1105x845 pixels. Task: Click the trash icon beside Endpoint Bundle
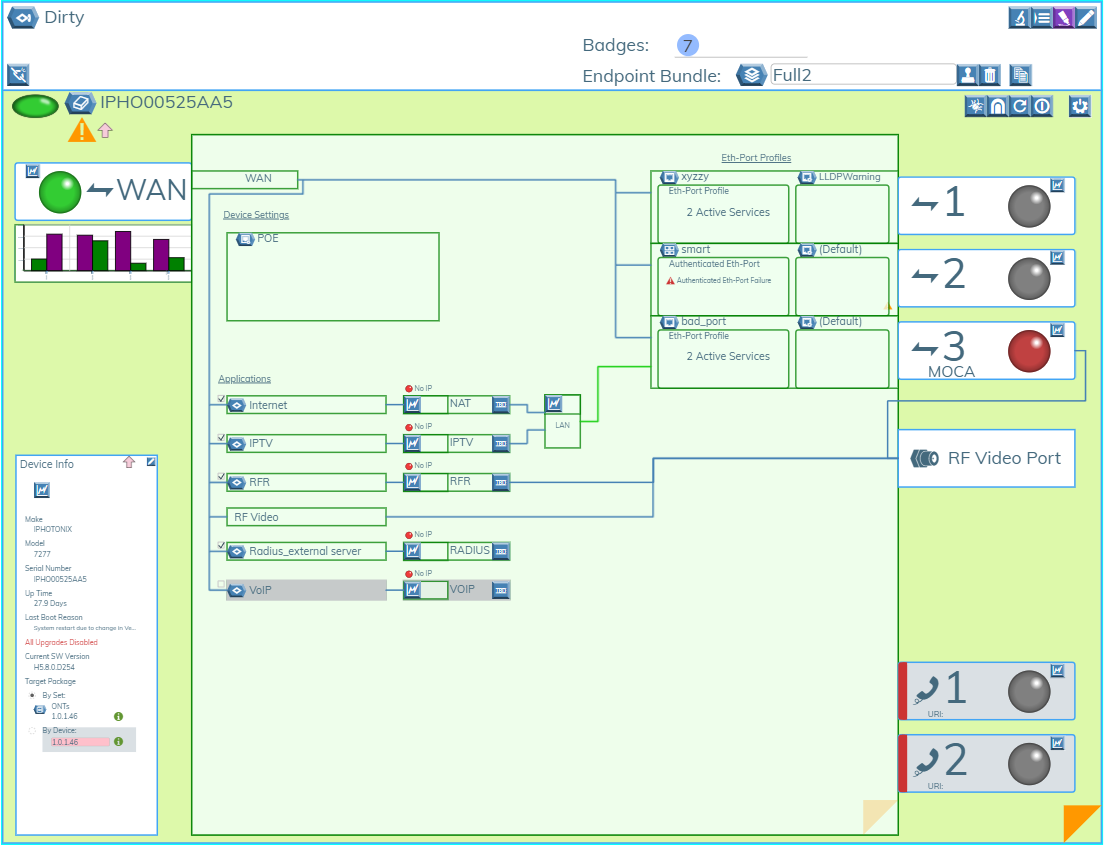point(989,75)
